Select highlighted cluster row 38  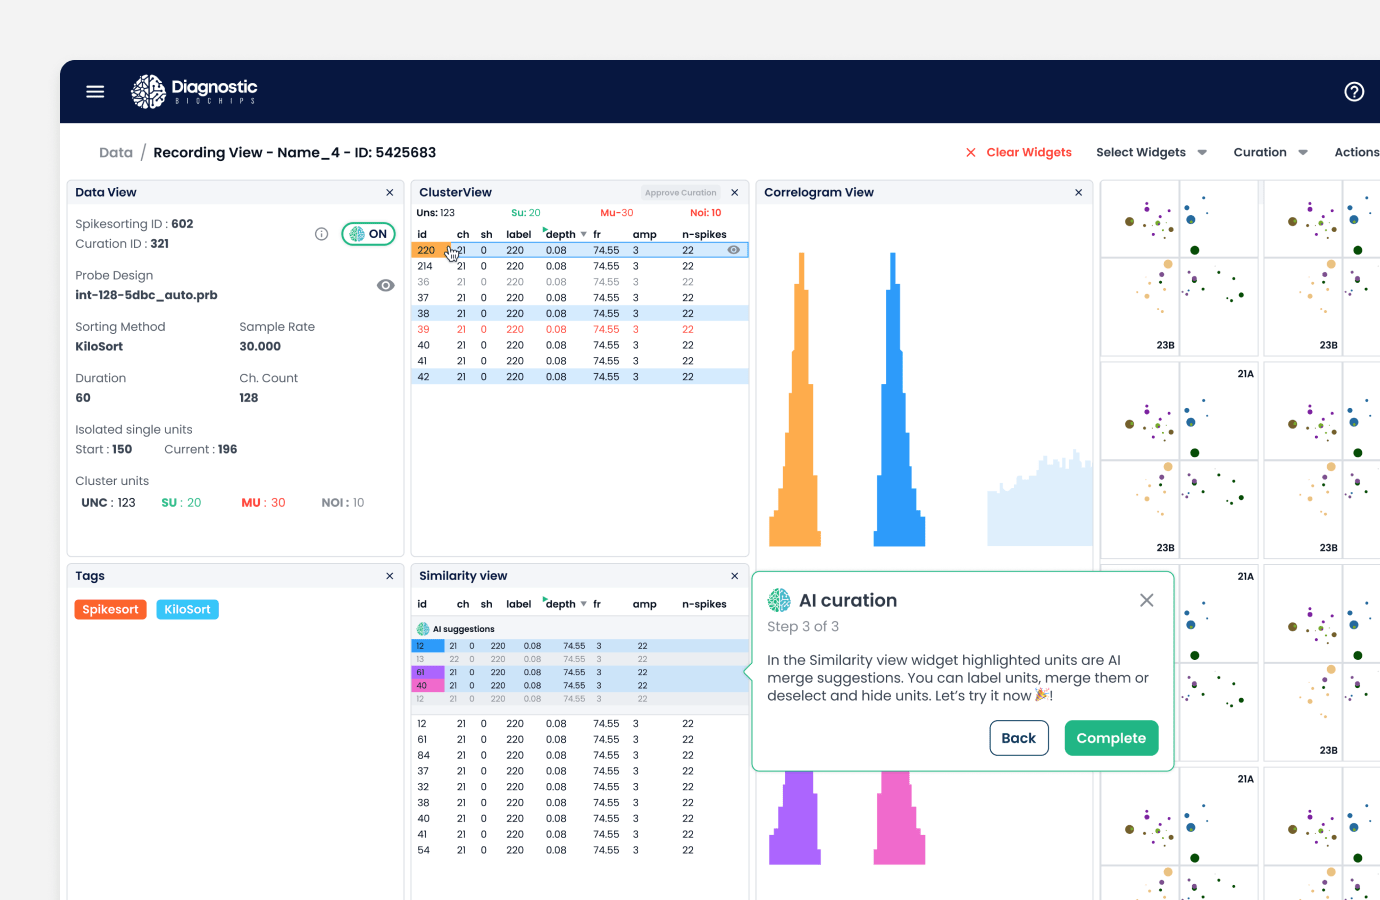point(580,313)
